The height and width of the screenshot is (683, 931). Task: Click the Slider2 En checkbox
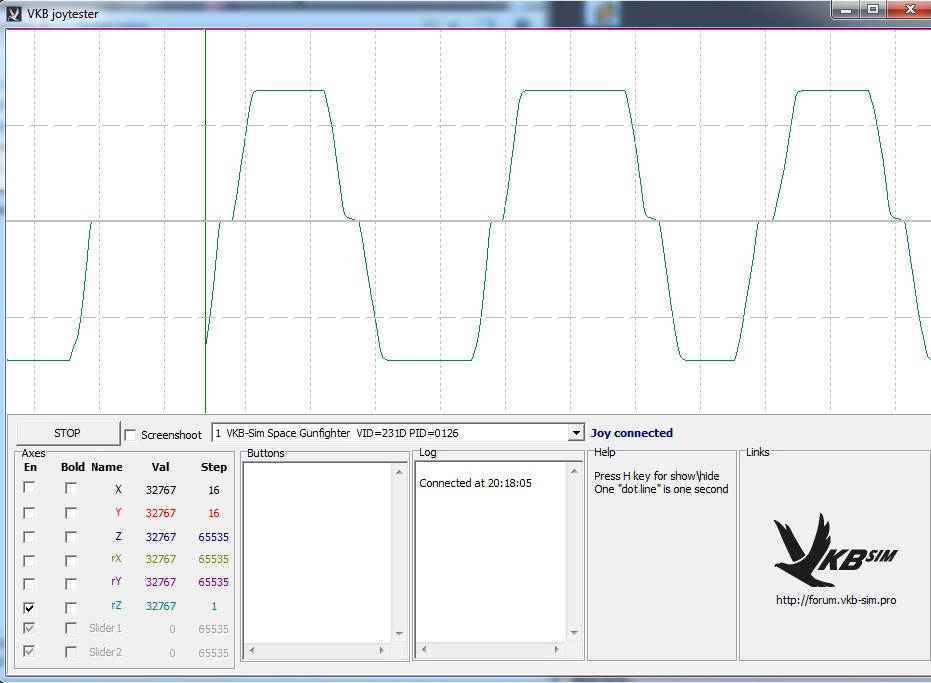click(x=28, y=651)
